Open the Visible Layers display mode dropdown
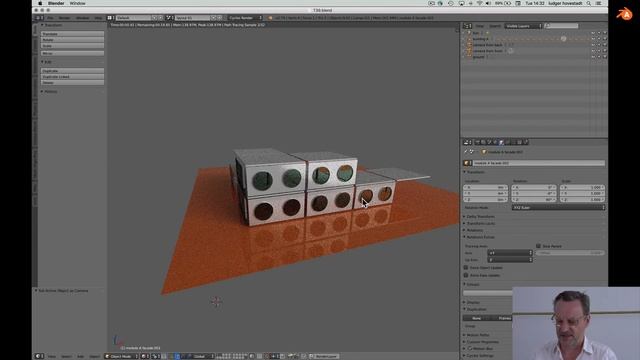The width and height of the screenshot is (640, 360). coord(523,26)
